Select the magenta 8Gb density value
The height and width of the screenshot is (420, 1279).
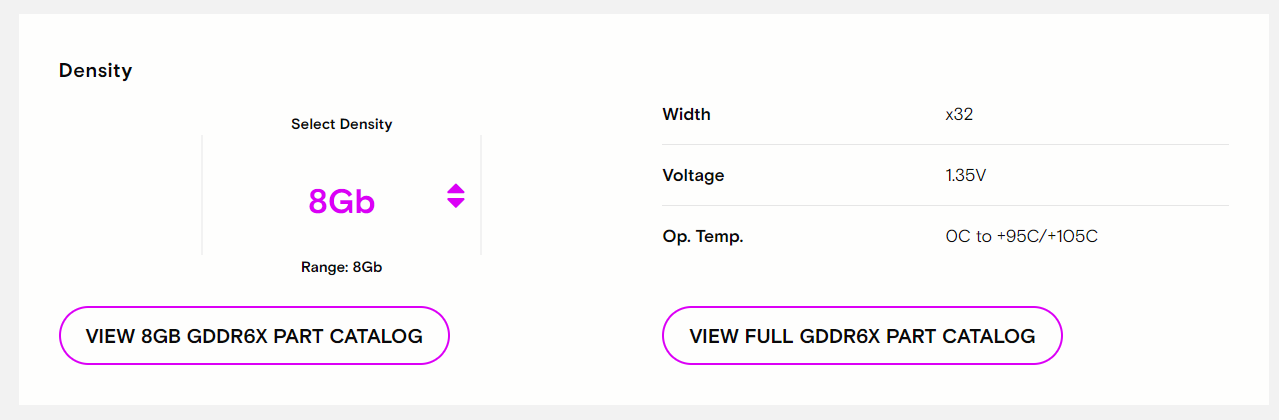coord(341,201)
